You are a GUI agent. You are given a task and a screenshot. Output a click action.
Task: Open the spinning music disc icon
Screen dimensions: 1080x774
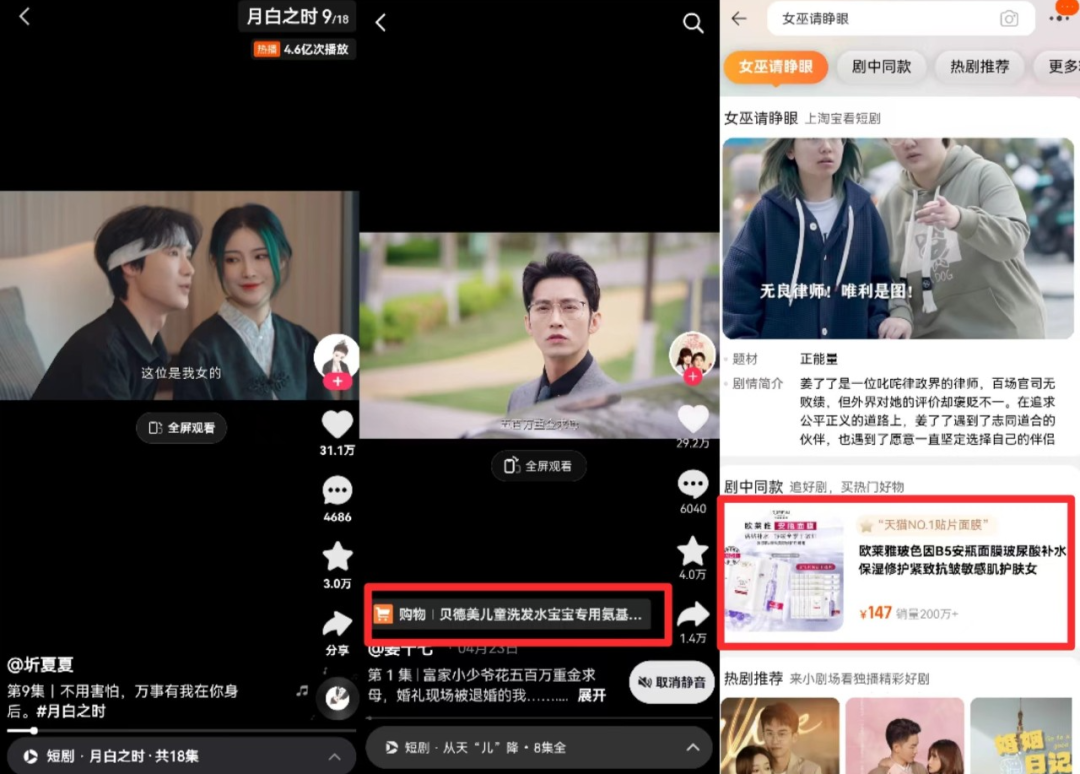337,698
